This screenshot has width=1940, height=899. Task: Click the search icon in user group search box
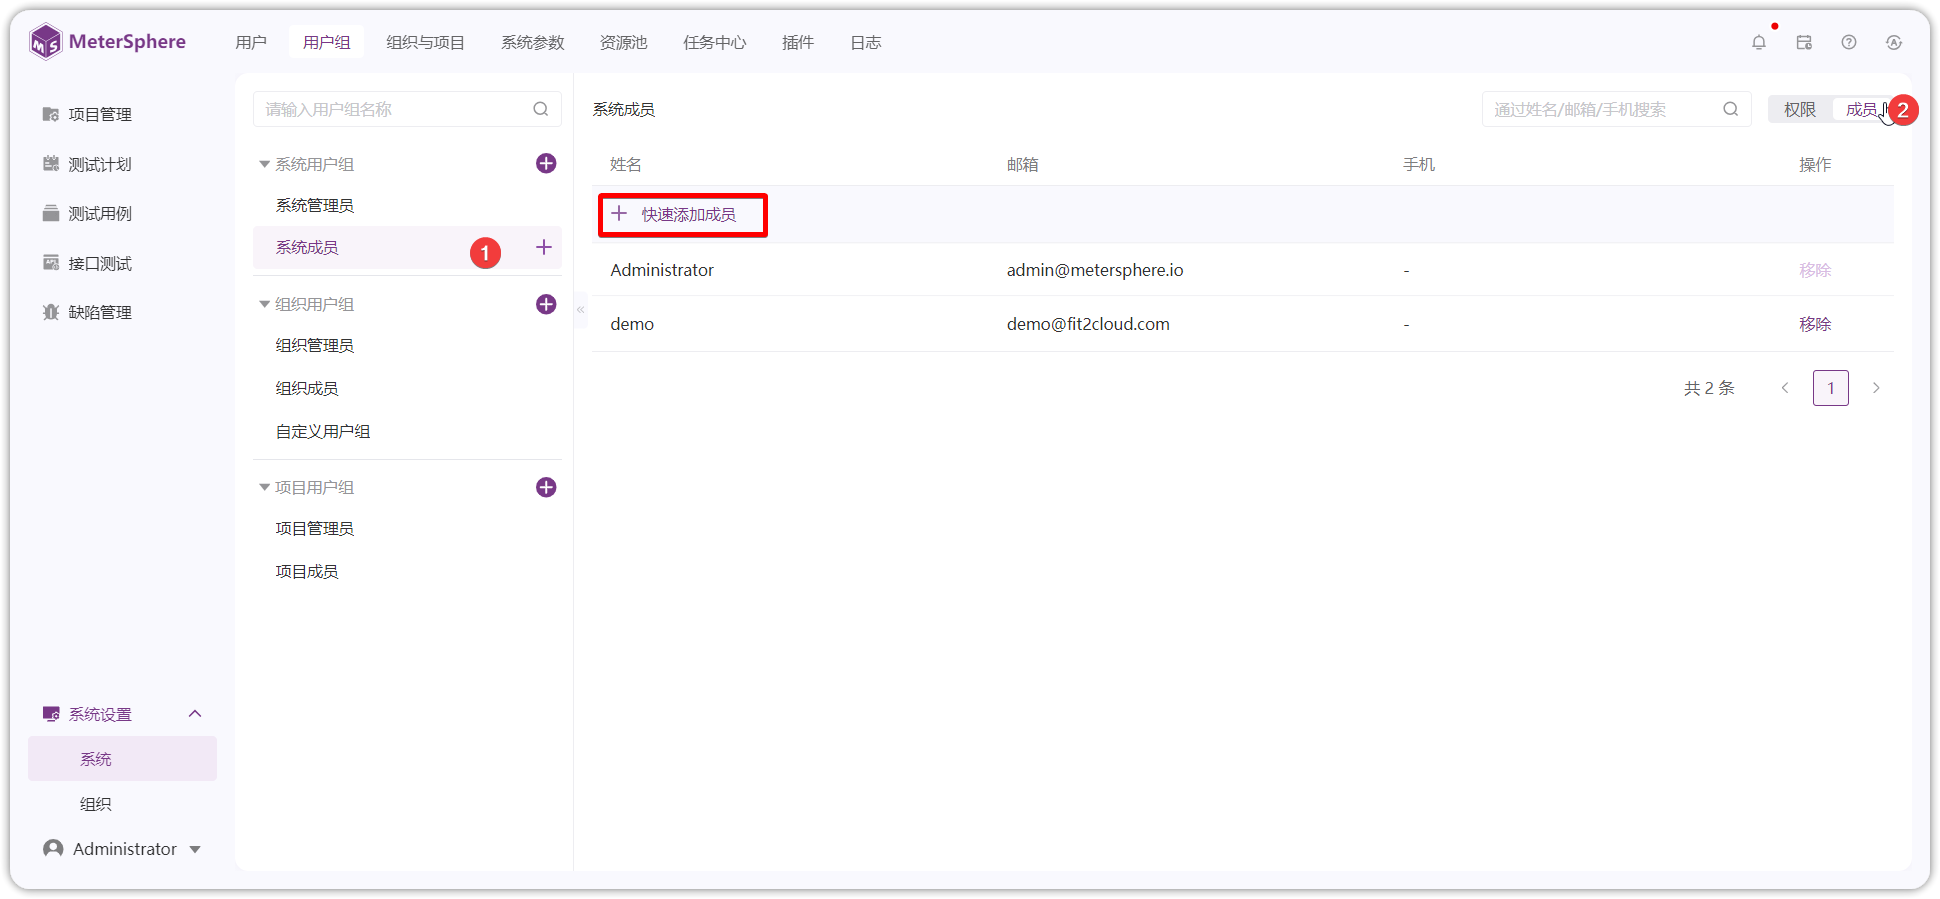pos(541,109)
